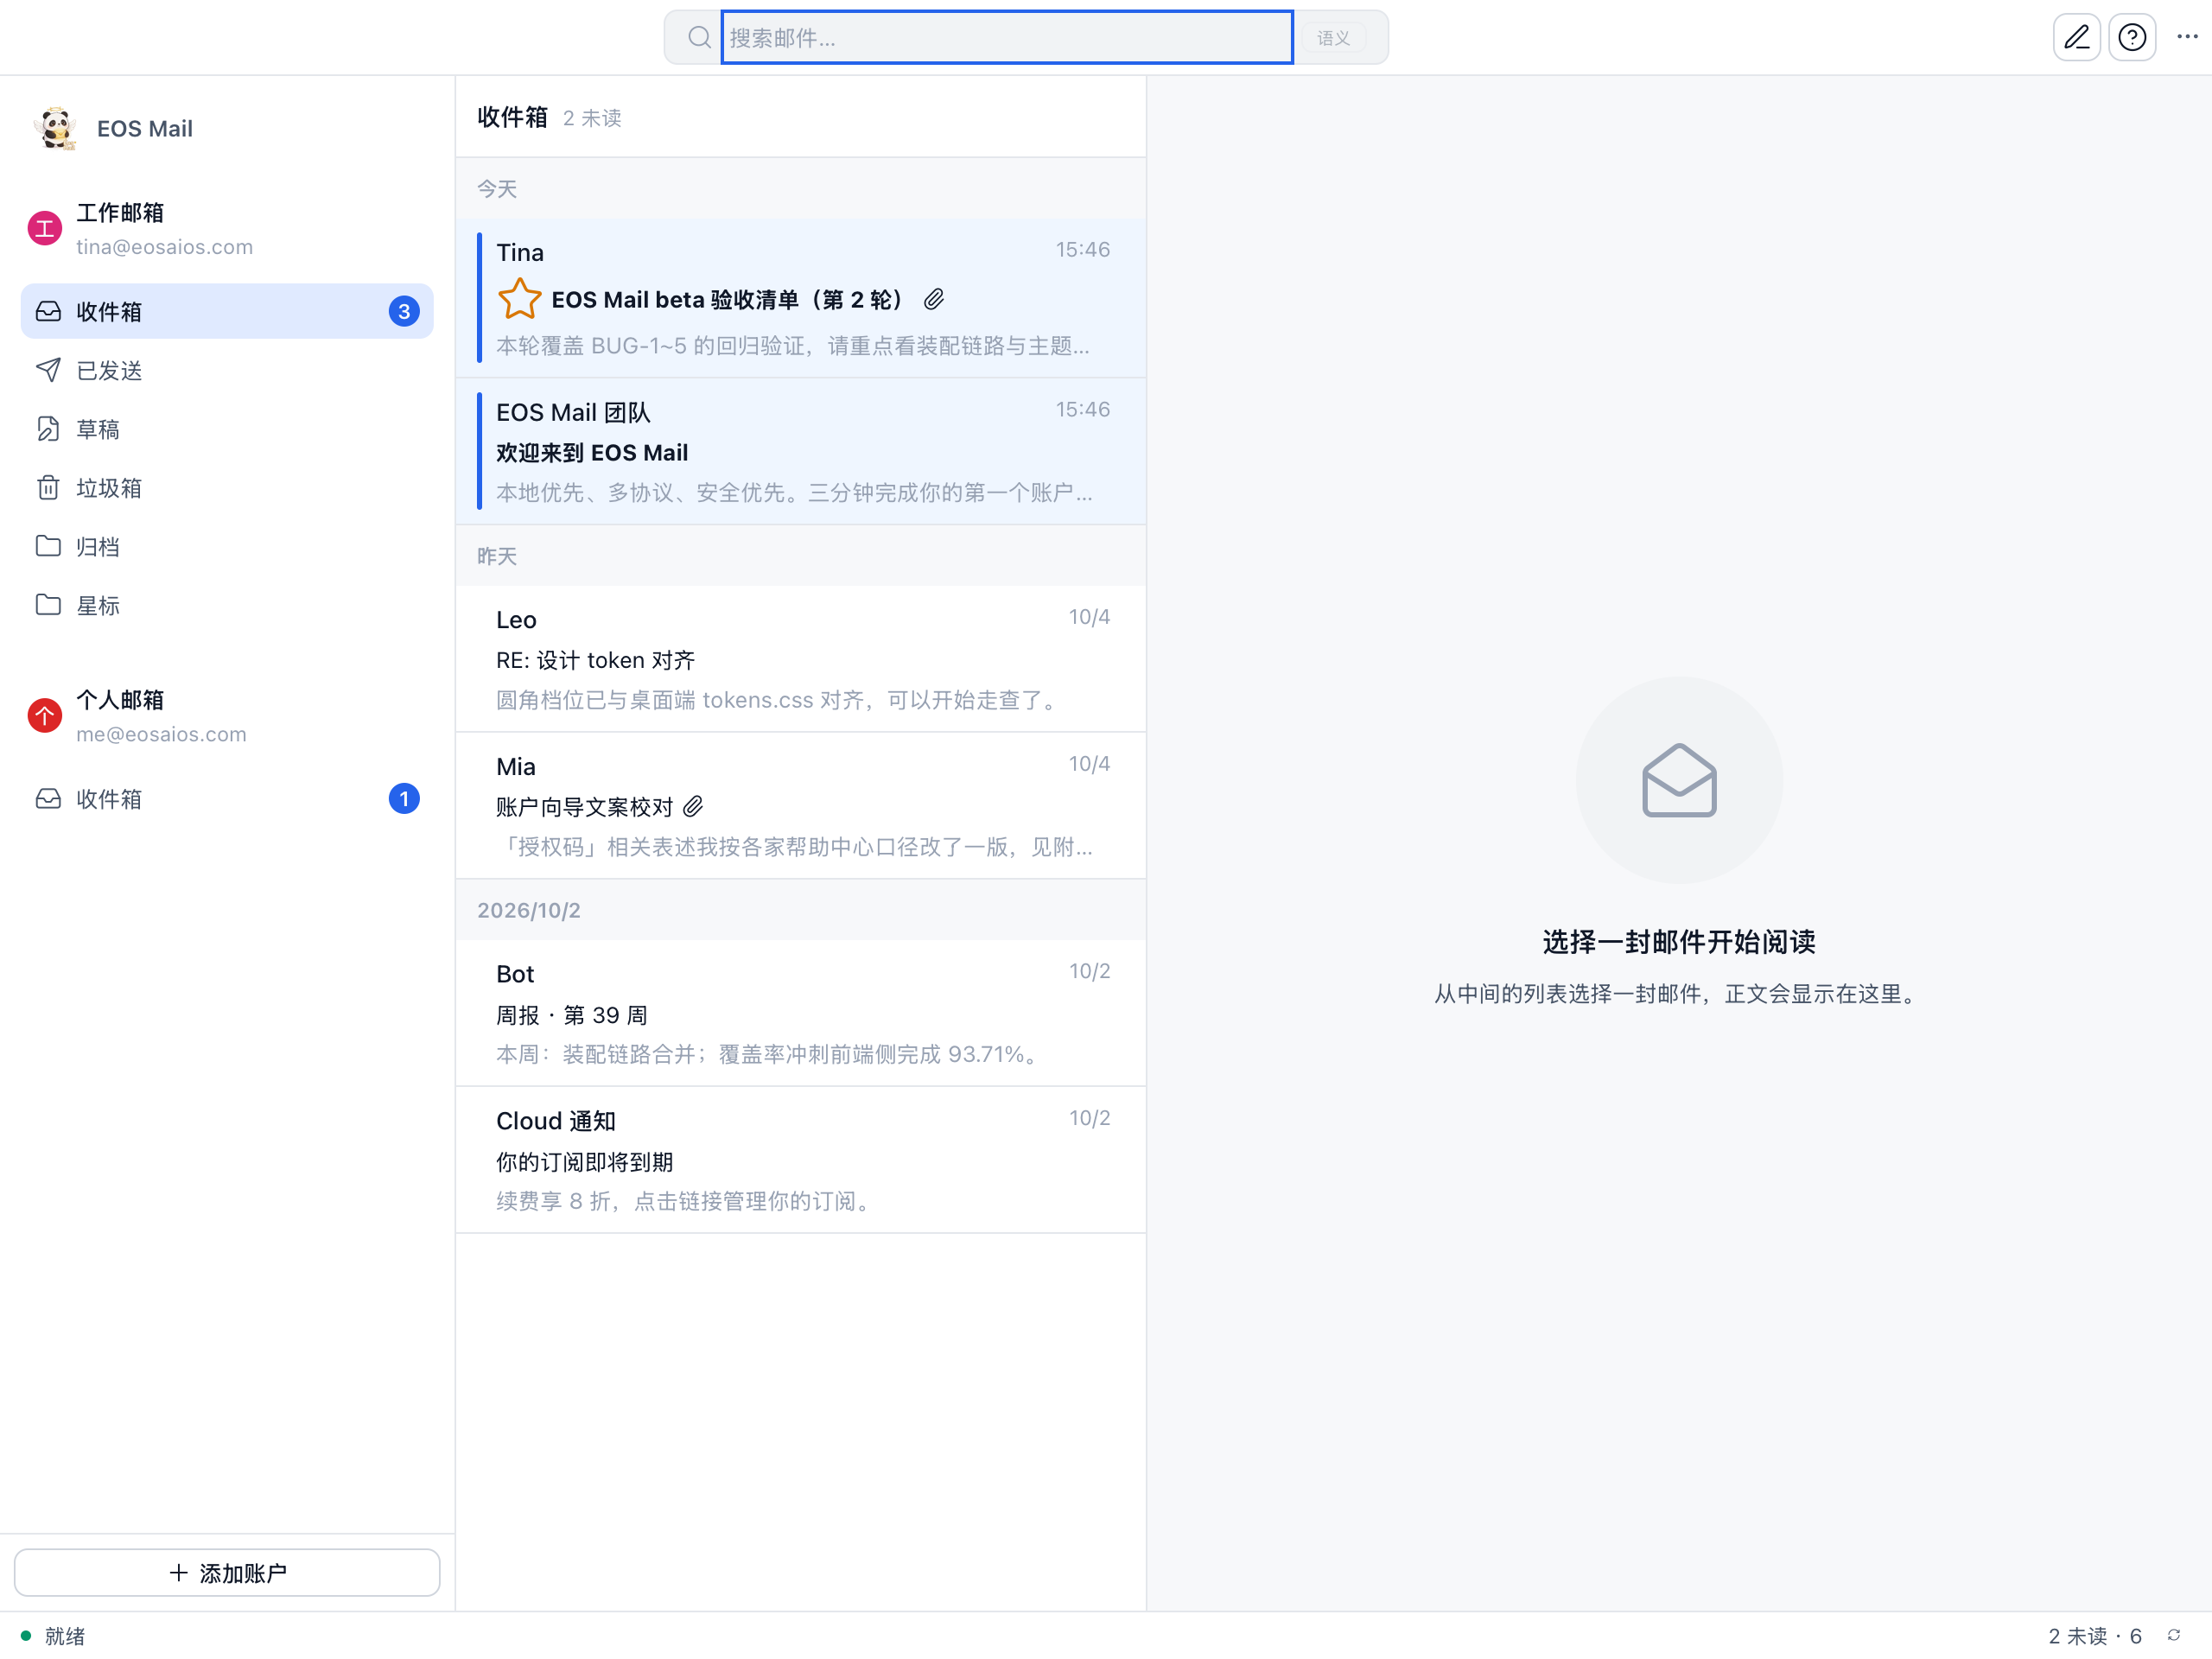Click the 2 未读 · 6 status count
Screen dimensions: 2212x1659
click(x=2095, y=1636)
